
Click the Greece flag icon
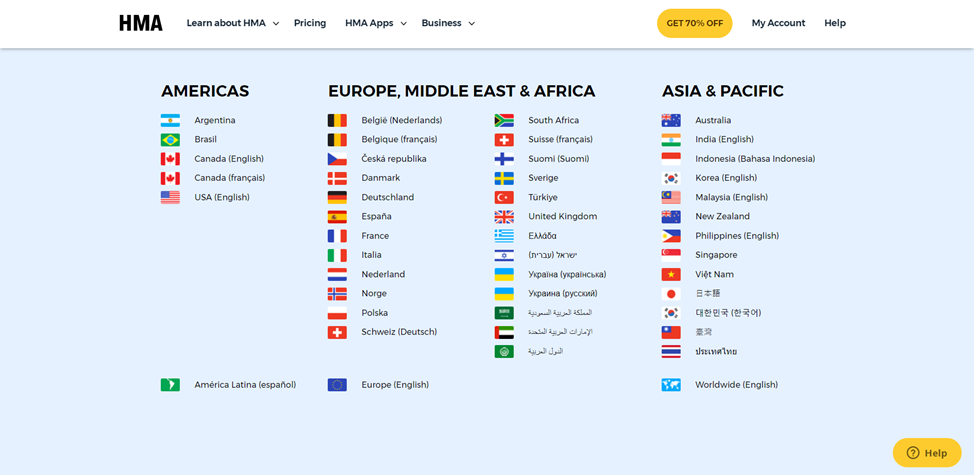(504, 236)
